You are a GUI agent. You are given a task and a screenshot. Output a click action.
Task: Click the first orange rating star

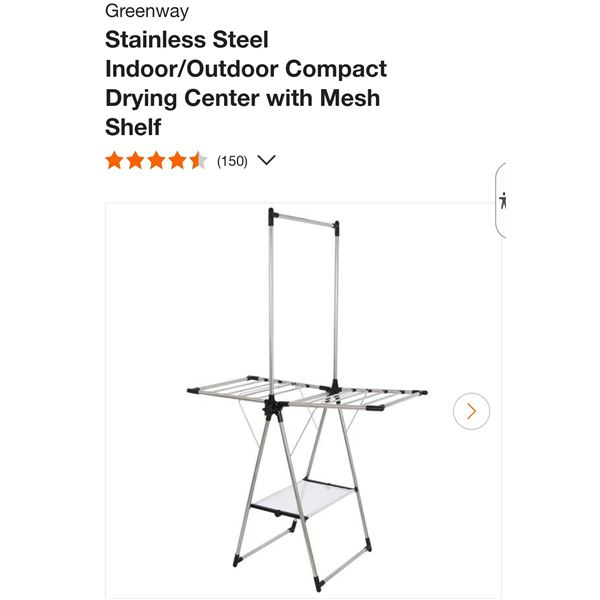coord(114,160)
